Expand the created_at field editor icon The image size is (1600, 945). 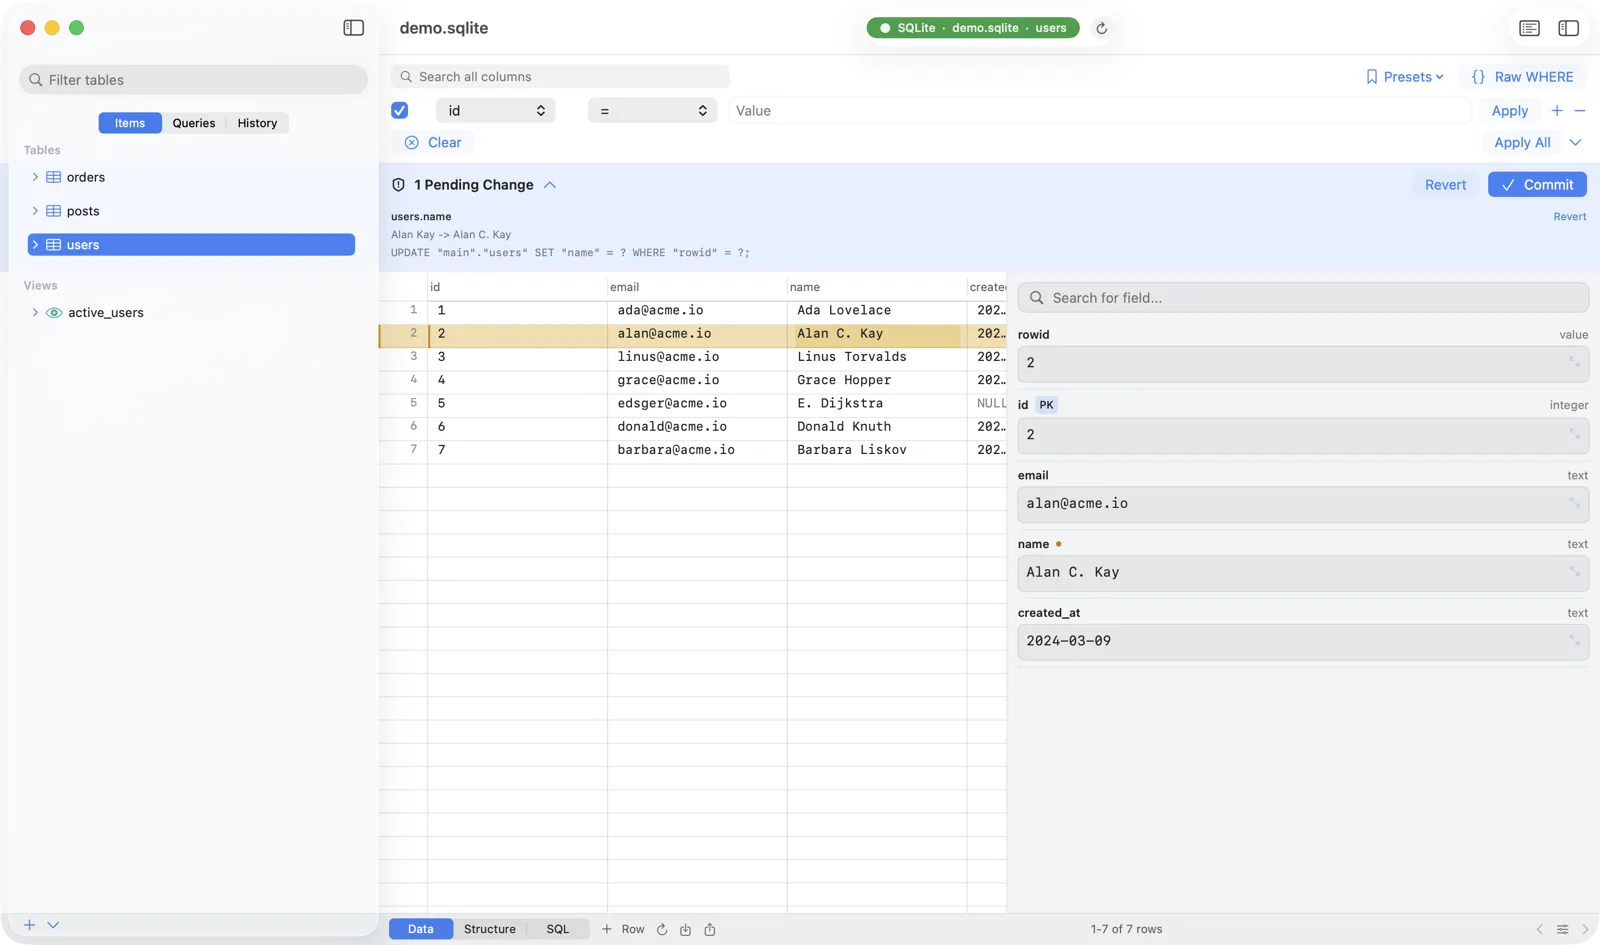point(1574,641)
